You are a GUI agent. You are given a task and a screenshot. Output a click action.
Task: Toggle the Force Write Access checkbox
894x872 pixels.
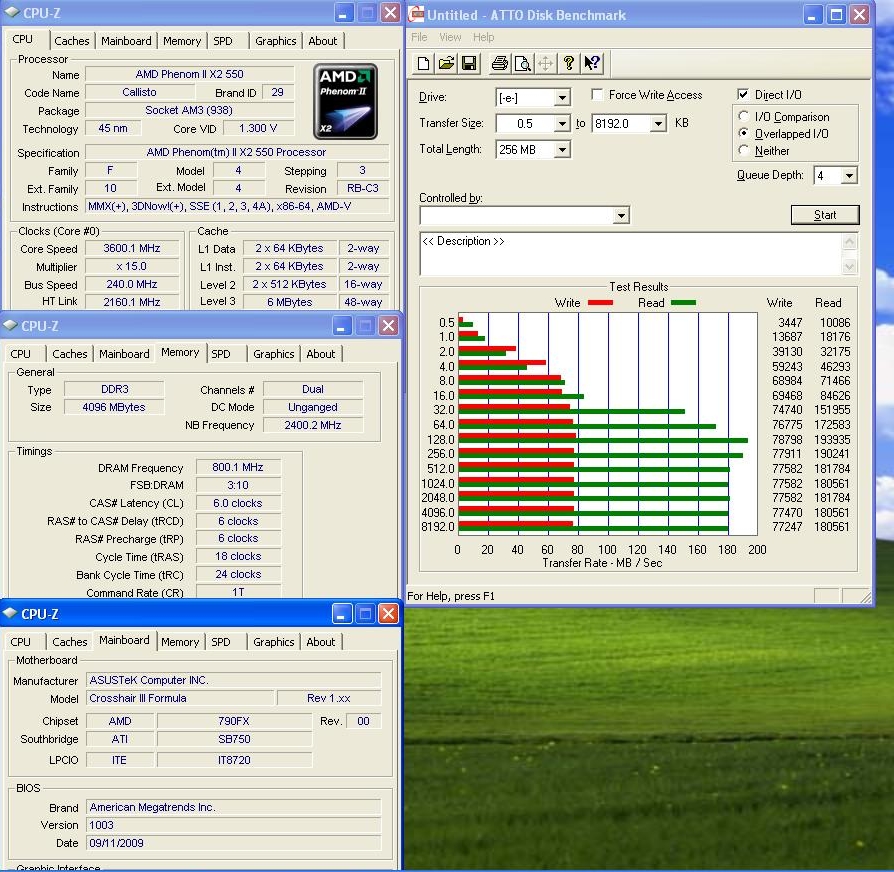coord(597,95)
